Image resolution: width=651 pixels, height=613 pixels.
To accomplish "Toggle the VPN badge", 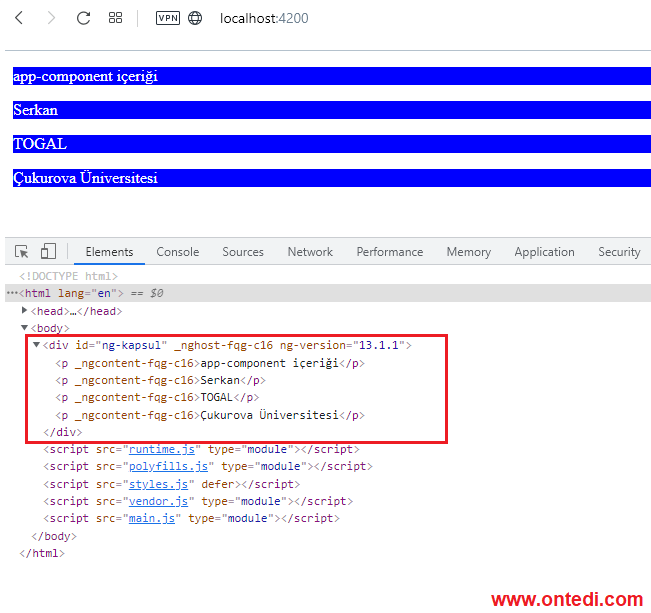I will click(168, 18).
